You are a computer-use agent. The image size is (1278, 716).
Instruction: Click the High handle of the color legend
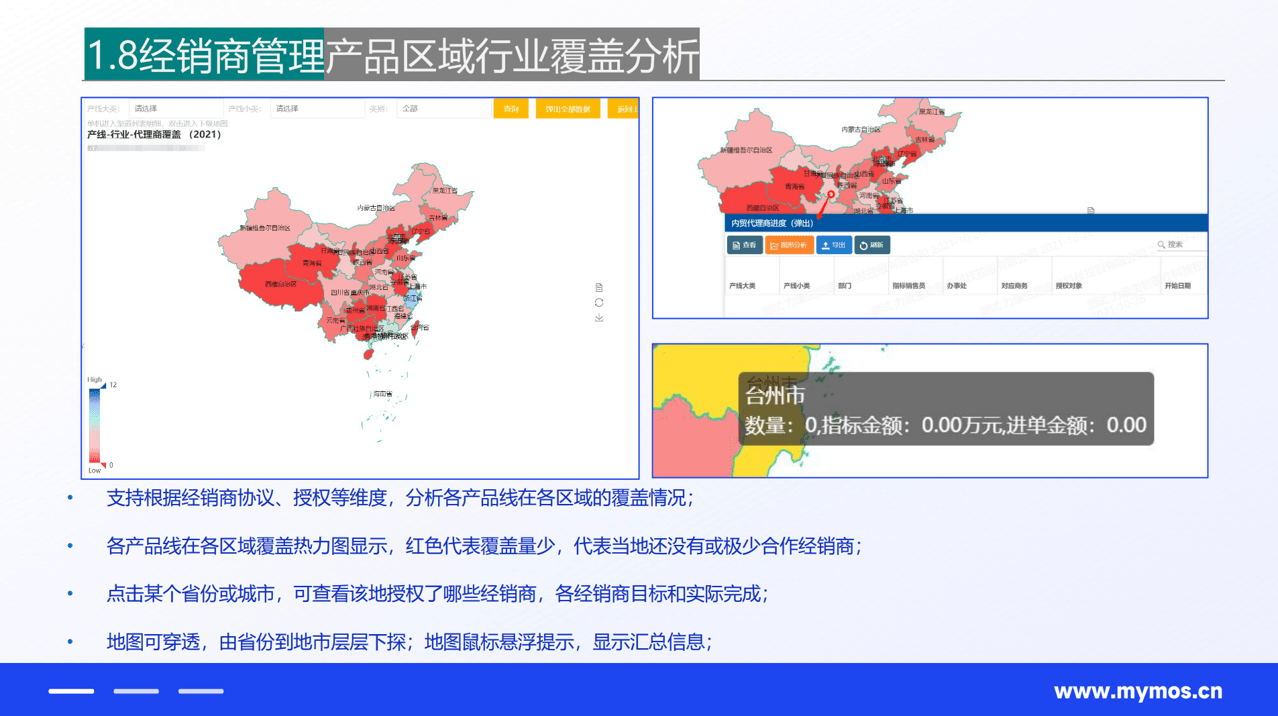[103, 385]
